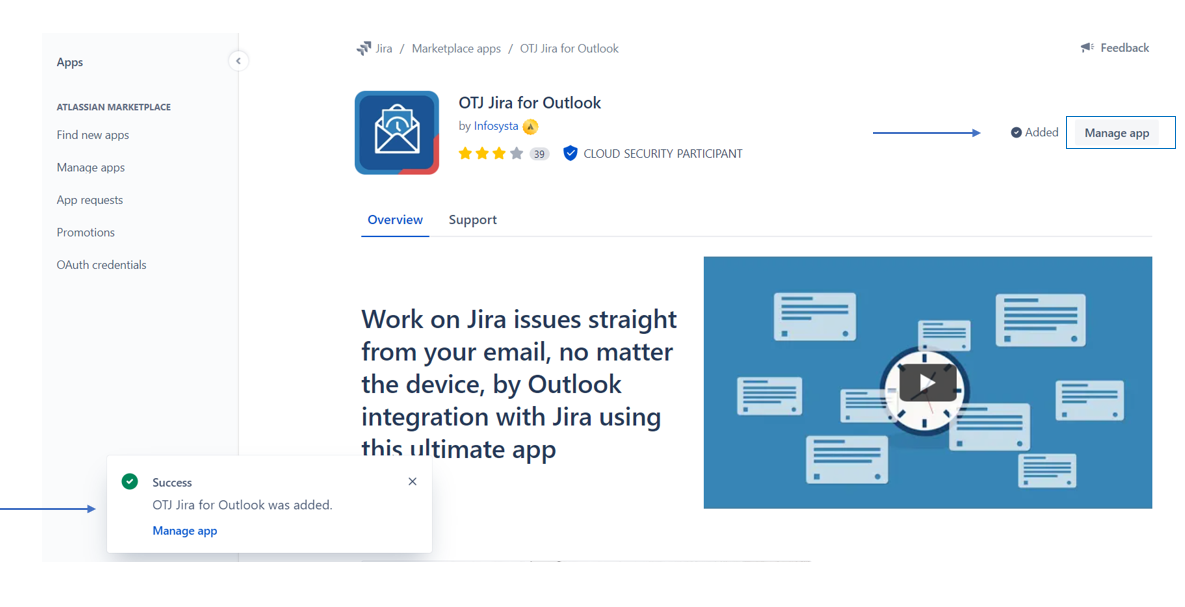Collapse the Apps sidebar with chevron button

click(x=238, y=61)
